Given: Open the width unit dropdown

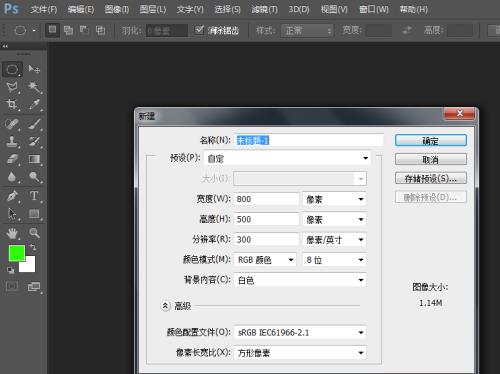Looking at the screenshot, I should pos(334,199).
